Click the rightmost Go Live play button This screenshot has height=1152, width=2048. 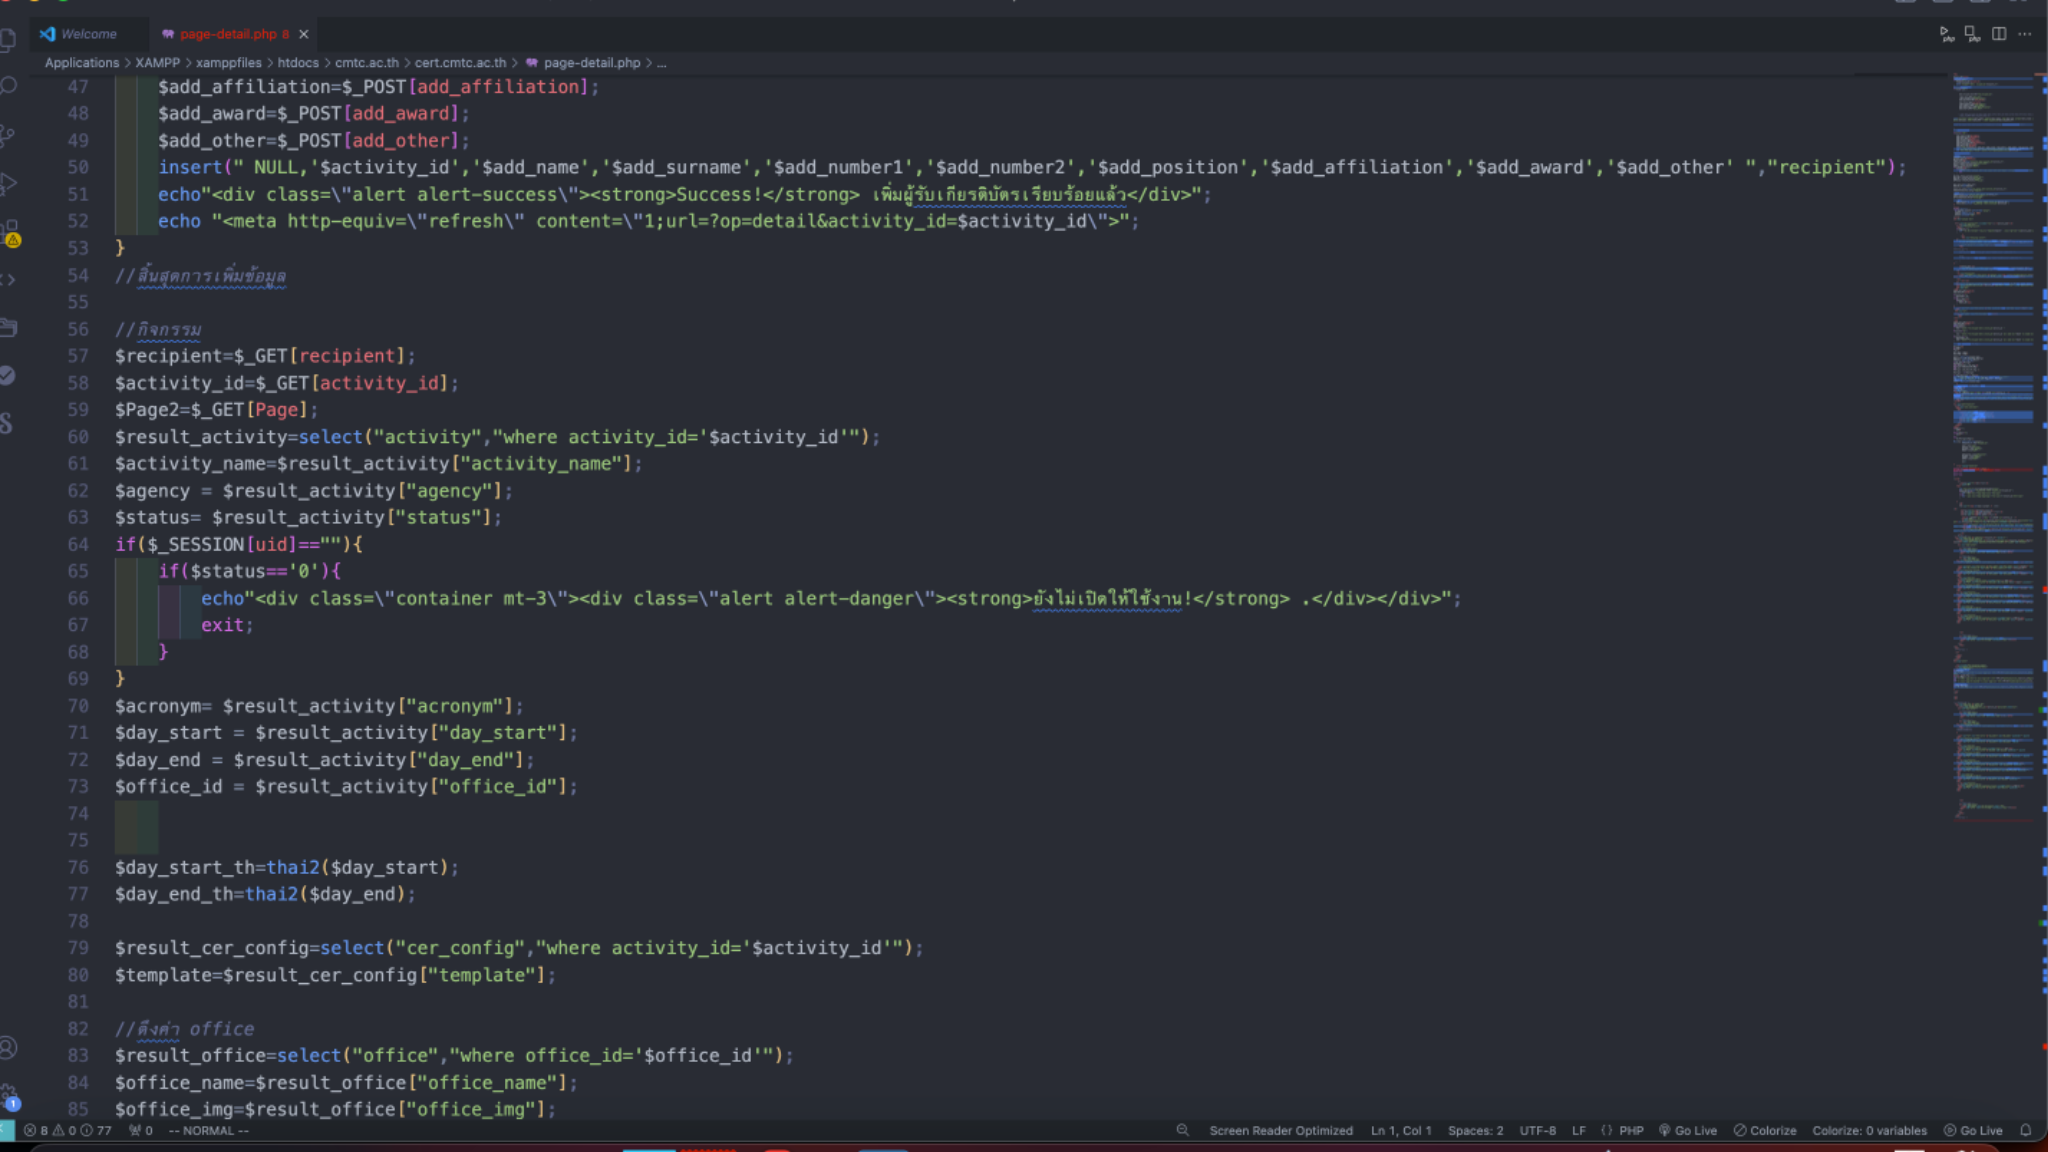tap(1973, 1130)
